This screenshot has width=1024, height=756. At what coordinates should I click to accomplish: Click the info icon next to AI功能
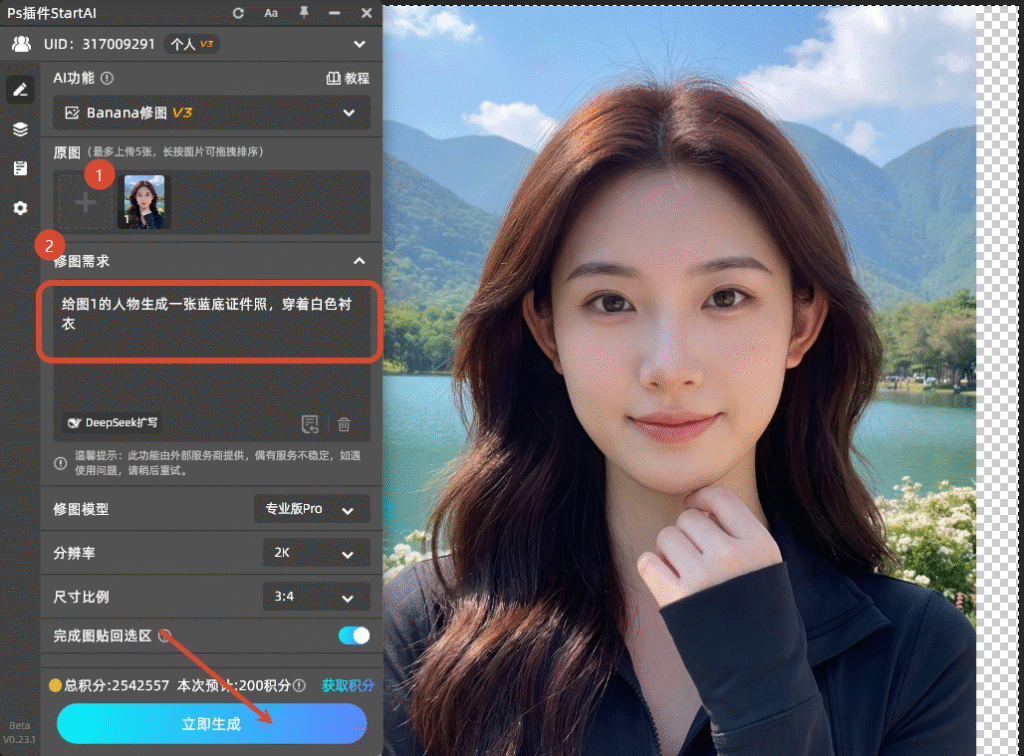(x=107, y=78)
